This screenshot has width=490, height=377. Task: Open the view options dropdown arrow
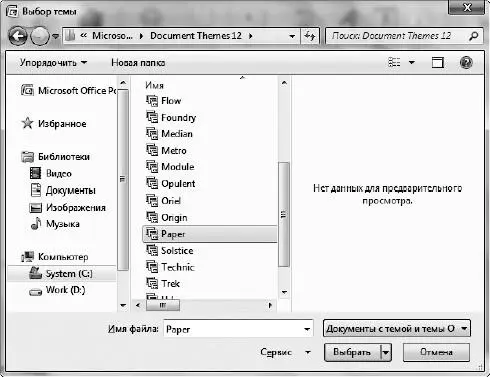(412, 62)
